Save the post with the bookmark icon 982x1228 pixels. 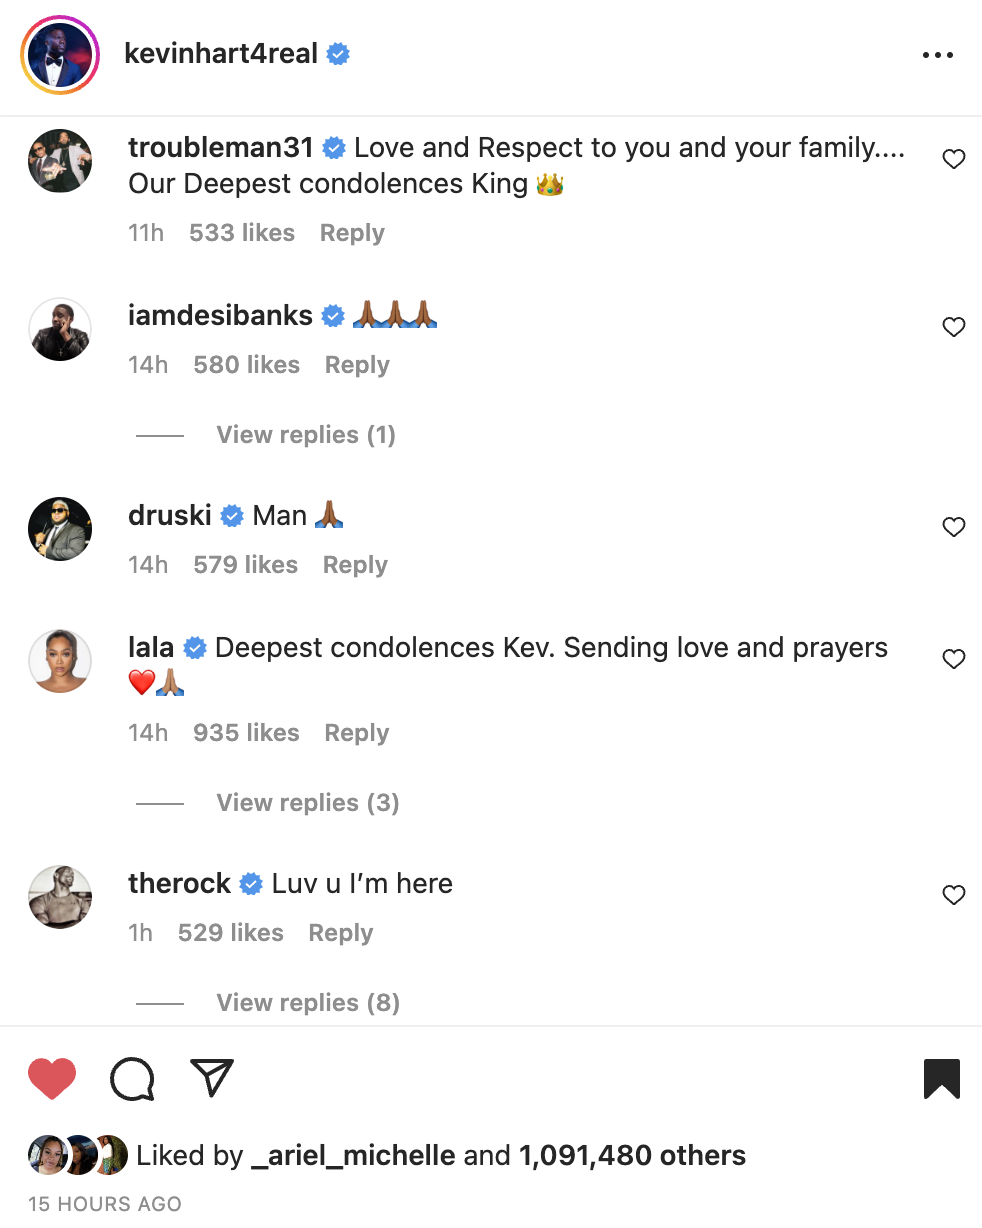[x=942, y=1078]
